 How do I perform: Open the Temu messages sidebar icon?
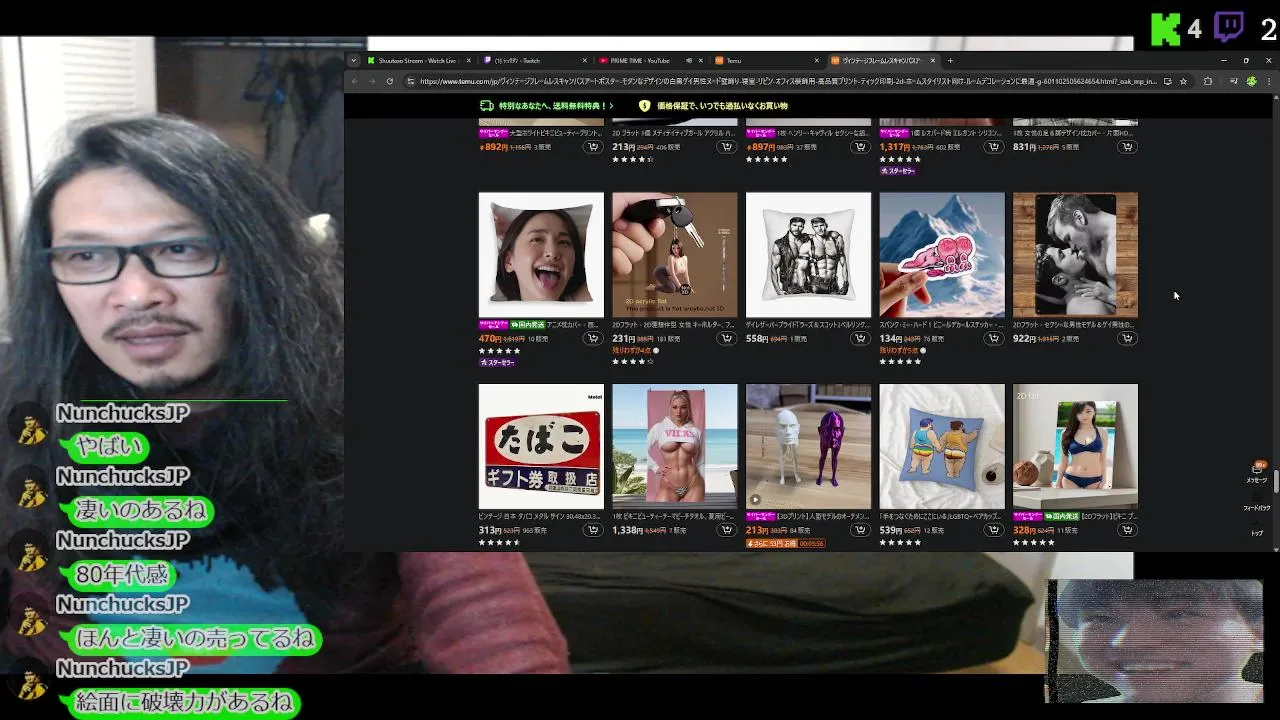coord(1257,473)
